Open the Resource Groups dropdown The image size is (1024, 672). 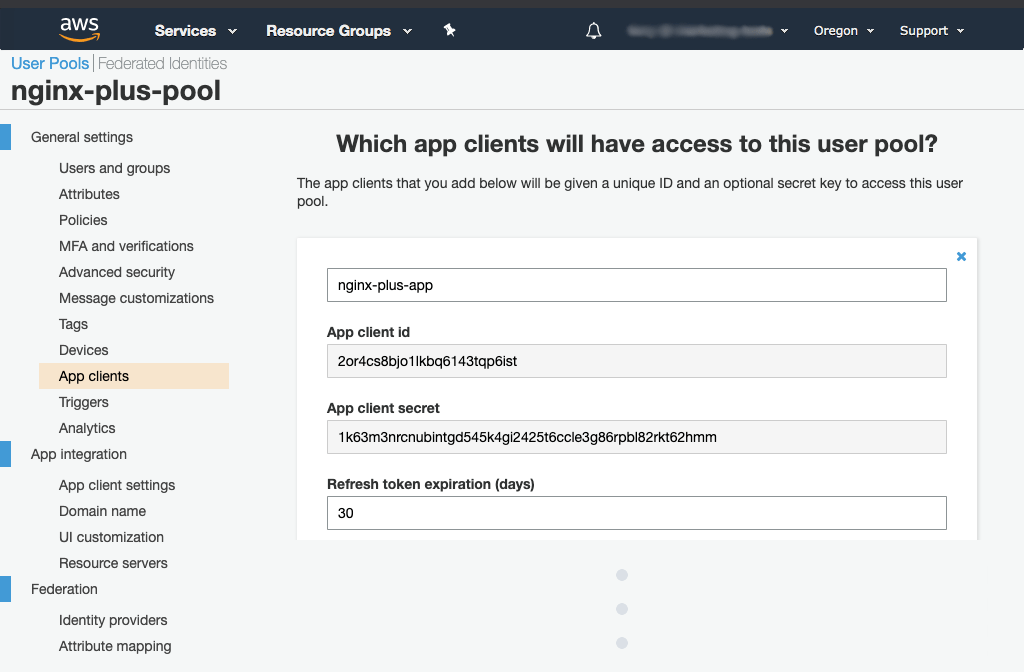338,31
